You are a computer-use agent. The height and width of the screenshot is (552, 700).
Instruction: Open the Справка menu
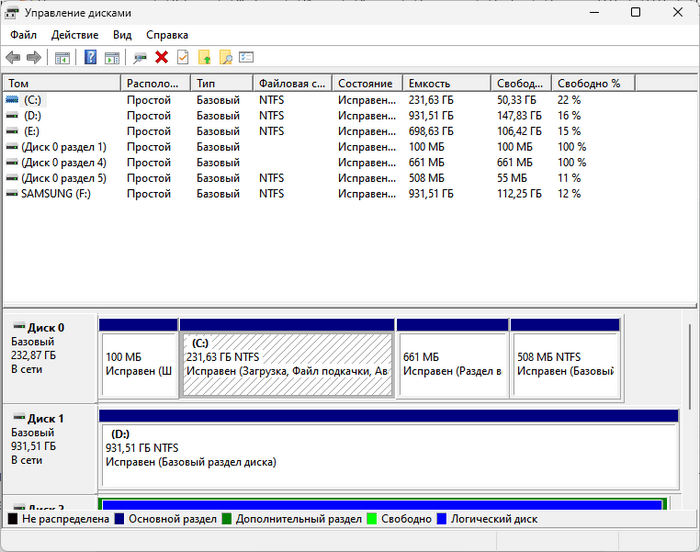tap(166, 35)
